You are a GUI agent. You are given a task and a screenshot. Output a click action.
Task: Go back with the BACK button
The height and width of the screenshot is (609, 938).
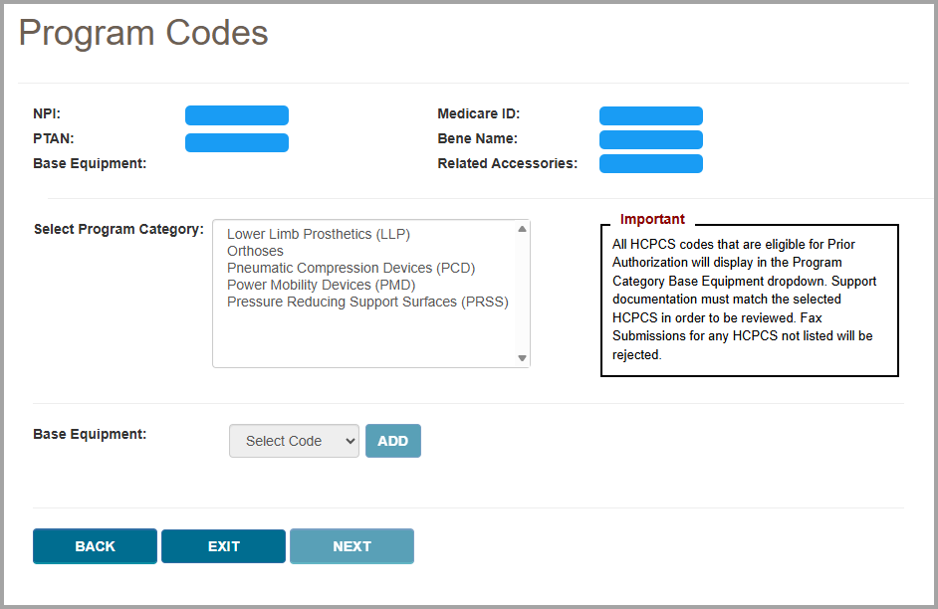pos(95,546)
